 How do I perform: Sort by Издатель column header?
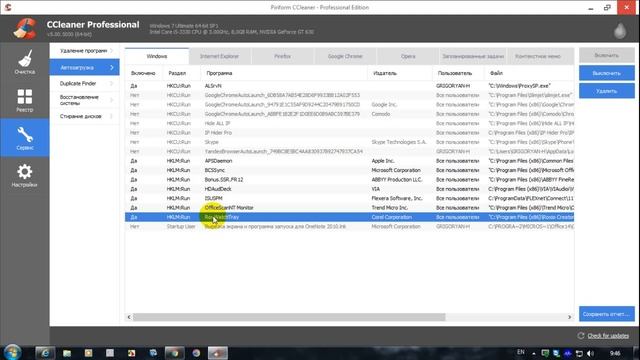400,73
